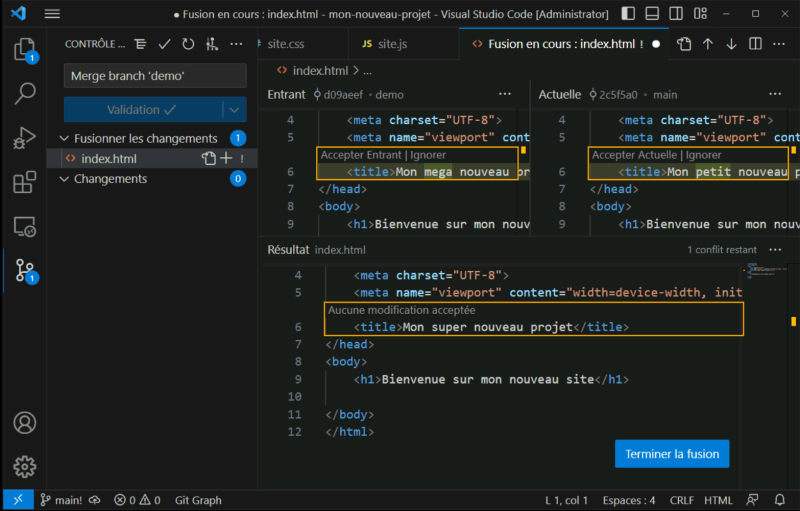The height and width of the screenshot is (511, 800).
Task: Switch to the site.css tab
Action: 286,44
